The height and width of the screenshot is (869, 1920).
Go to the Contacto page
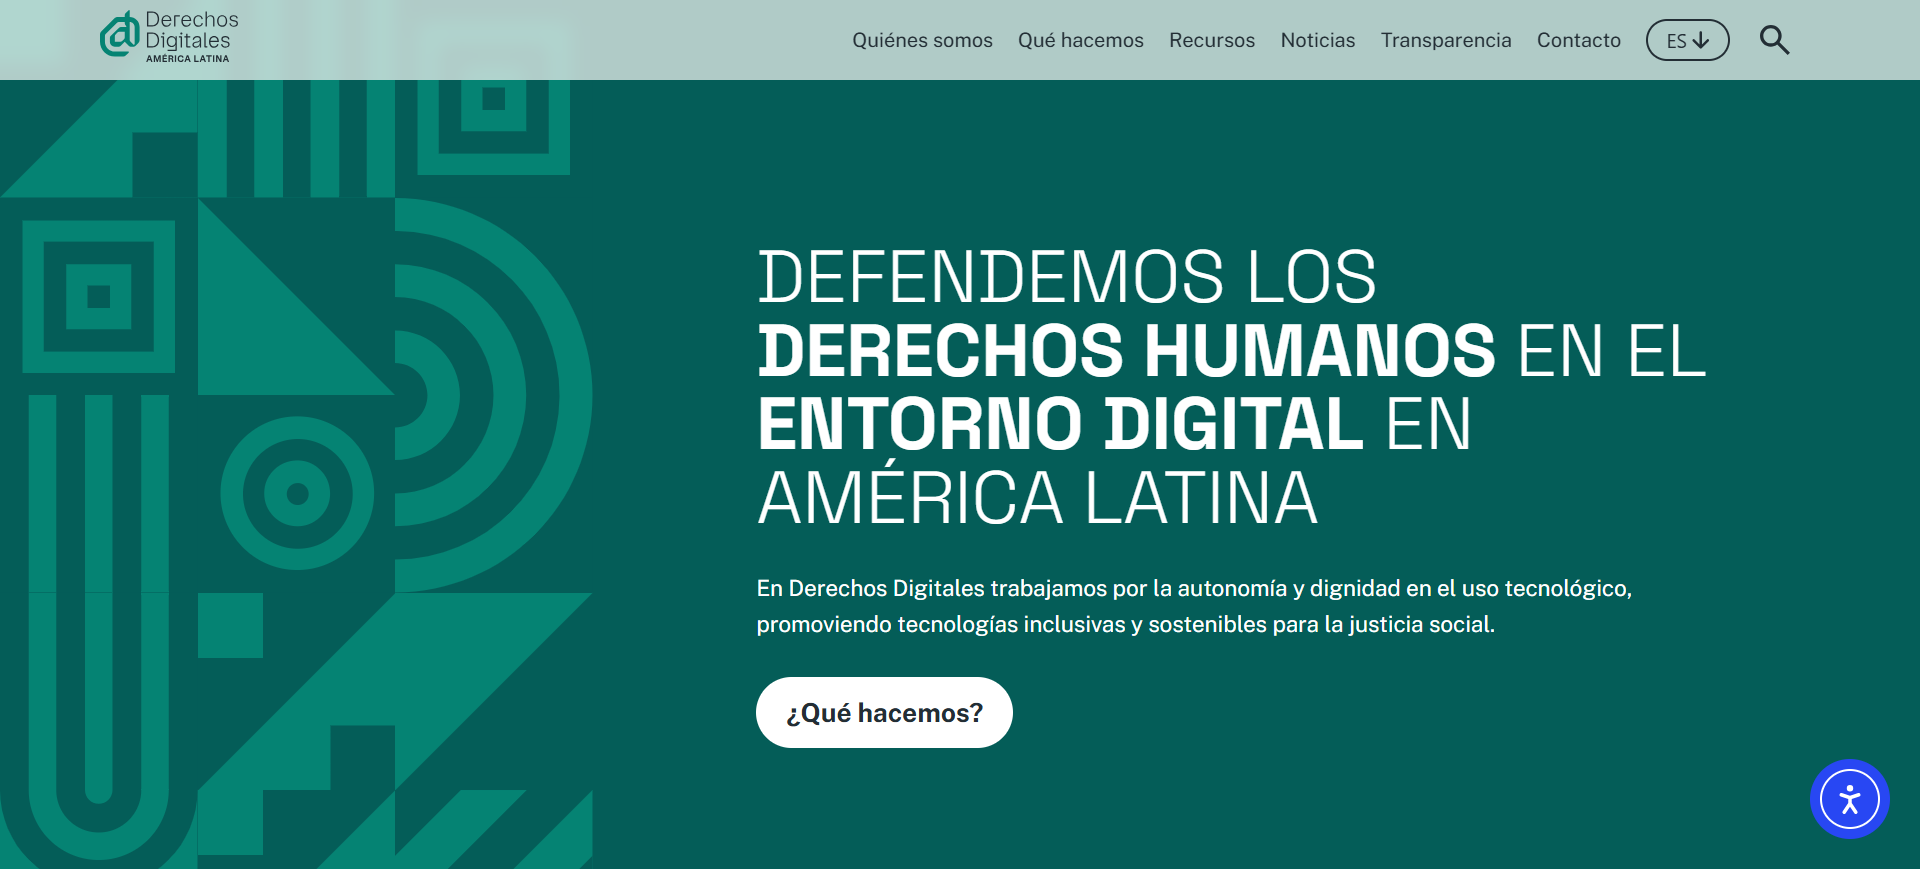(1579, 40)
